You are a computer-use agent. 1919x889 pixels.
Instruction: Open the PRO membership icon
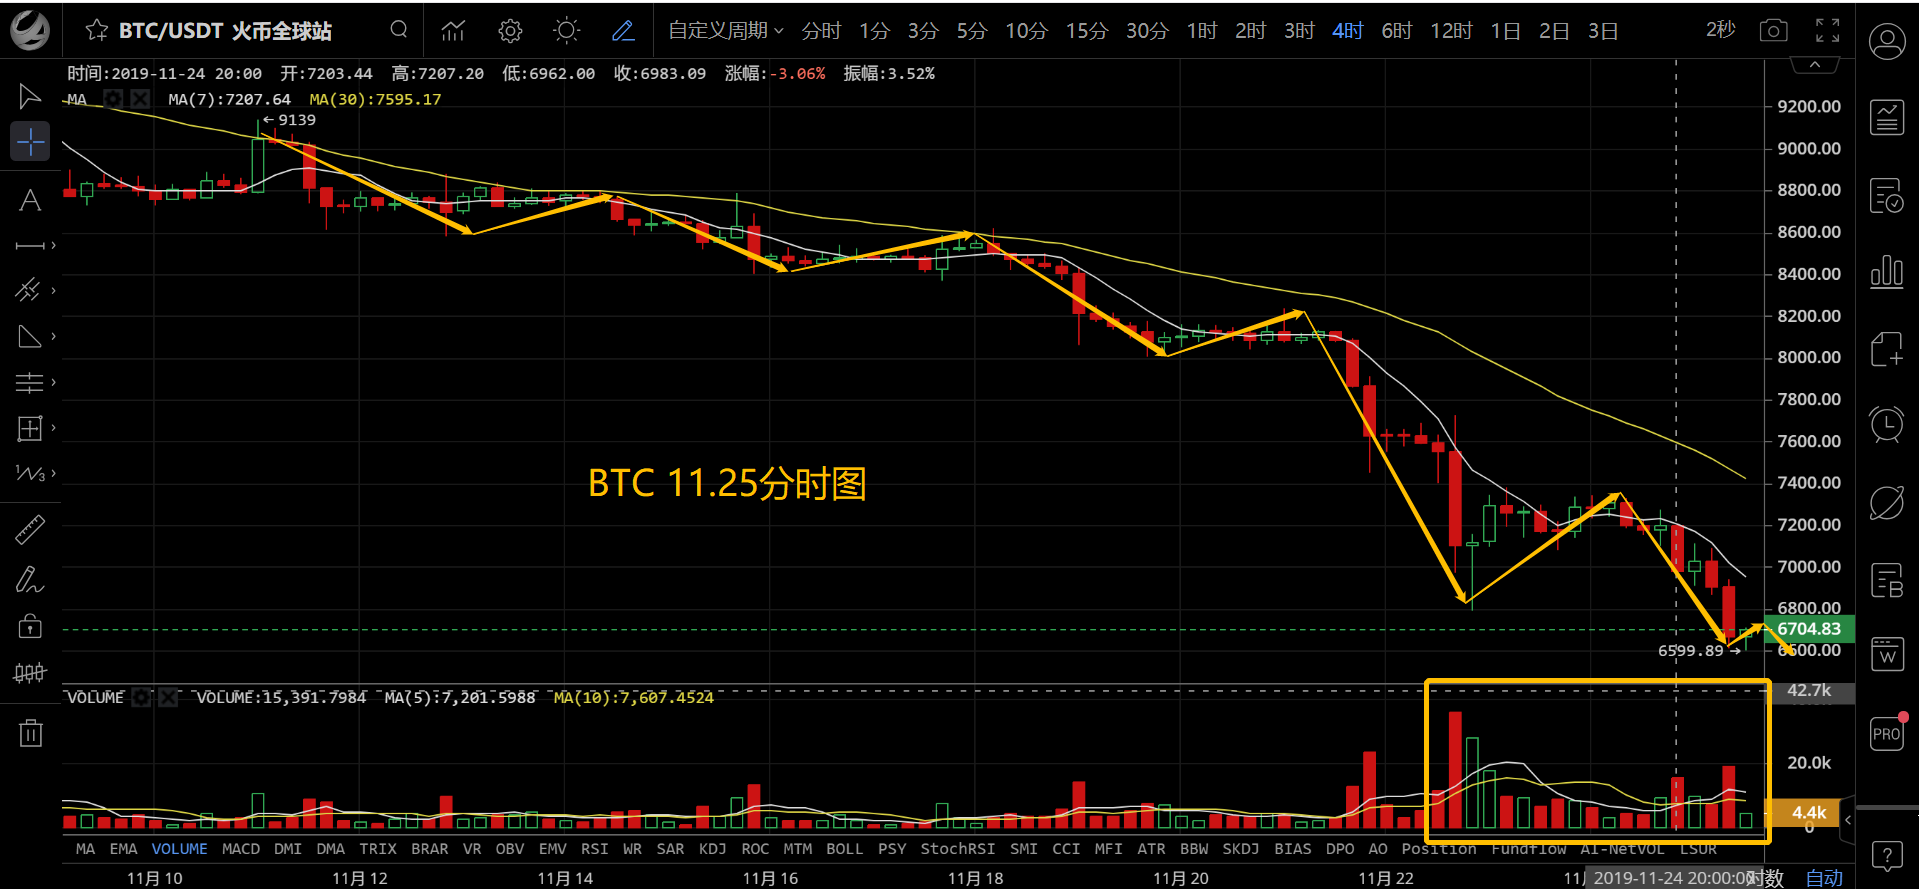click(x=1887, y=733)
